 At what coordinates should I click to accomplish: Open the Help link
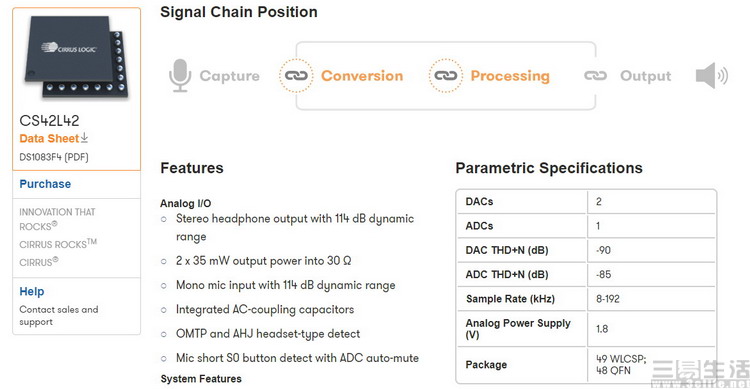pos(32,291)
